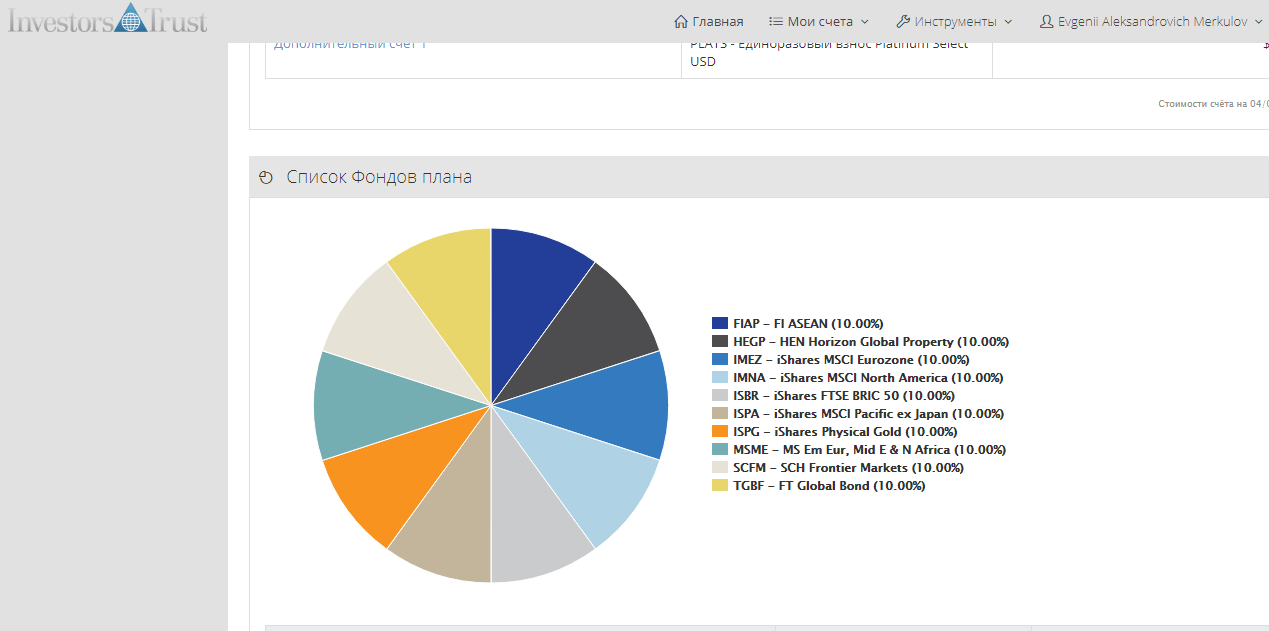Viewport: 1269px width, 631px height.
Task: Expand the Мои счета dropdown chevron
Action: pyautogui.click(x=864, y=22)
